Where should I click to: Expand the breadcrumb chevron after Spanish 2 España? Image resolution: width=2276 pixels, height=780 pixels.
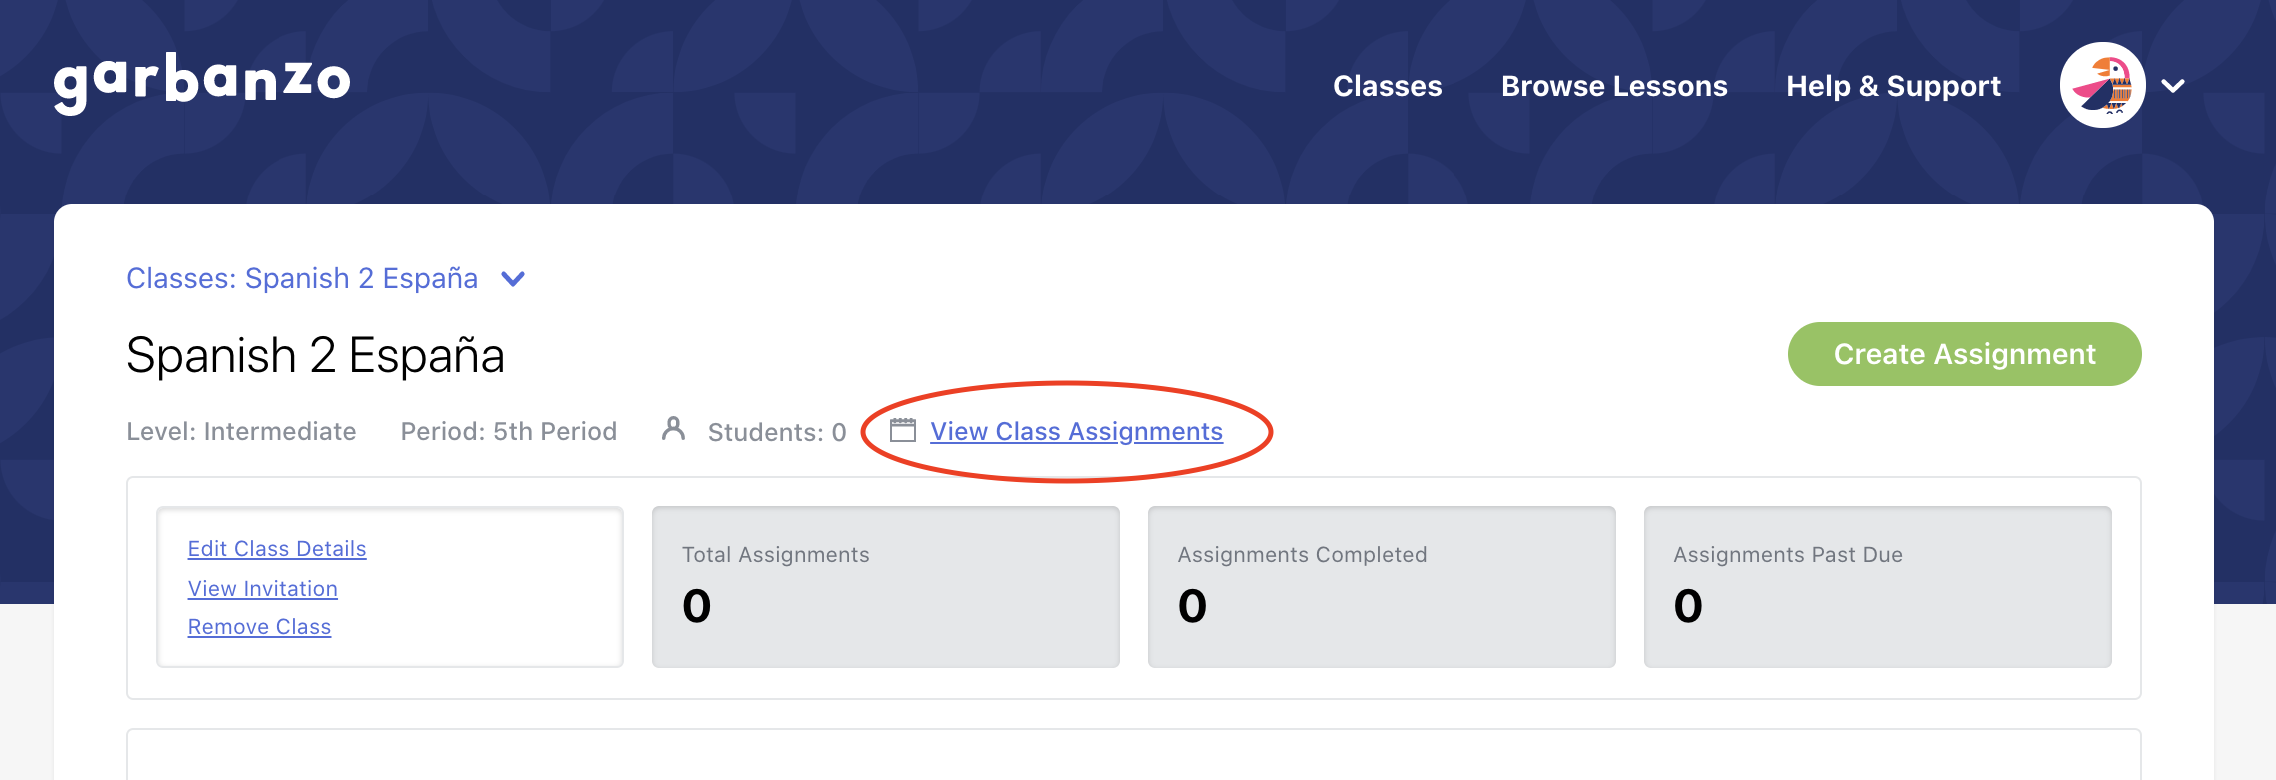[x=512, y=278]
